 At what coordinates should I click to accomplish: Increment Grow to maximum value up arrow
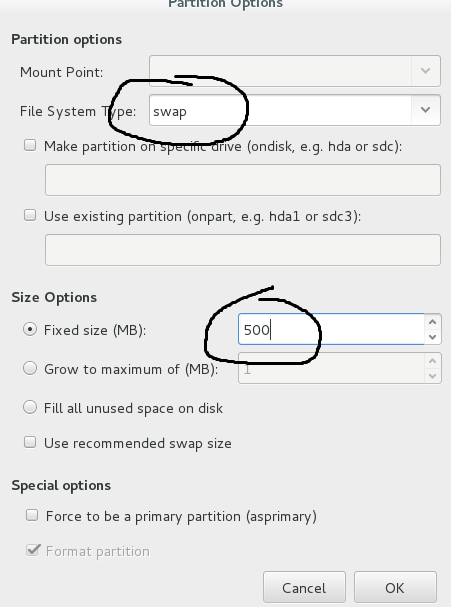(432, 361)
